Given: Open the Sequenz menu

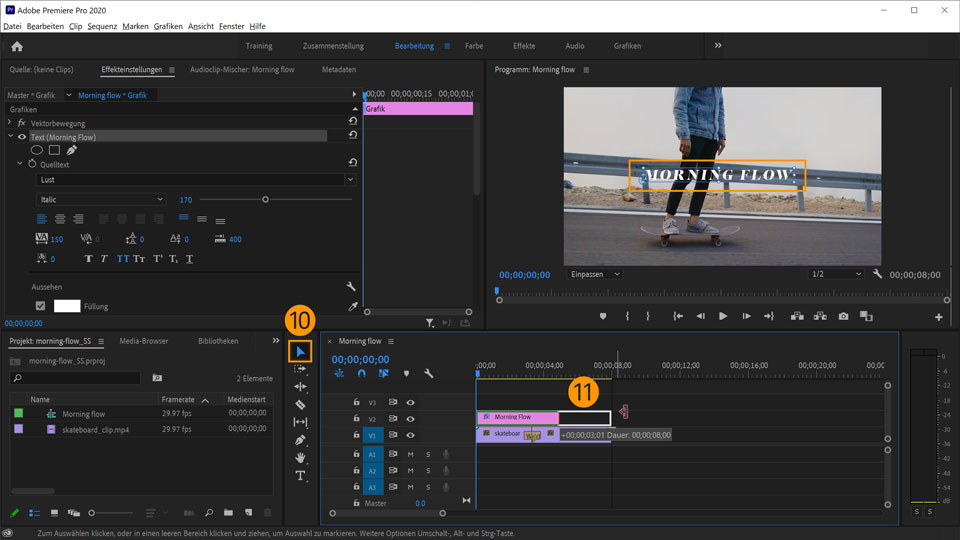Looking at the screenshot, I should 102,26.
